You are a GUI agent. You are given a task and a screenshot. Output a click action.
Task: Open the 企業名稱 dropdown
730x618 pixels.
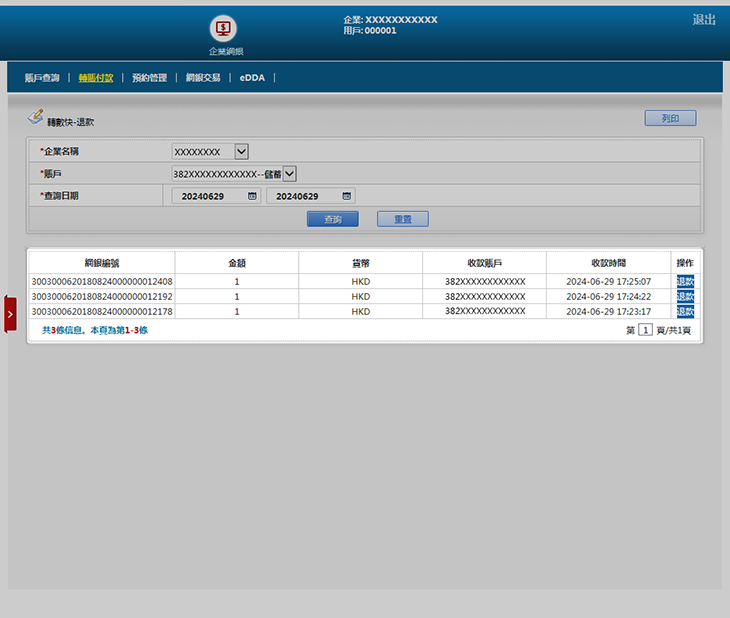(241, 152)
